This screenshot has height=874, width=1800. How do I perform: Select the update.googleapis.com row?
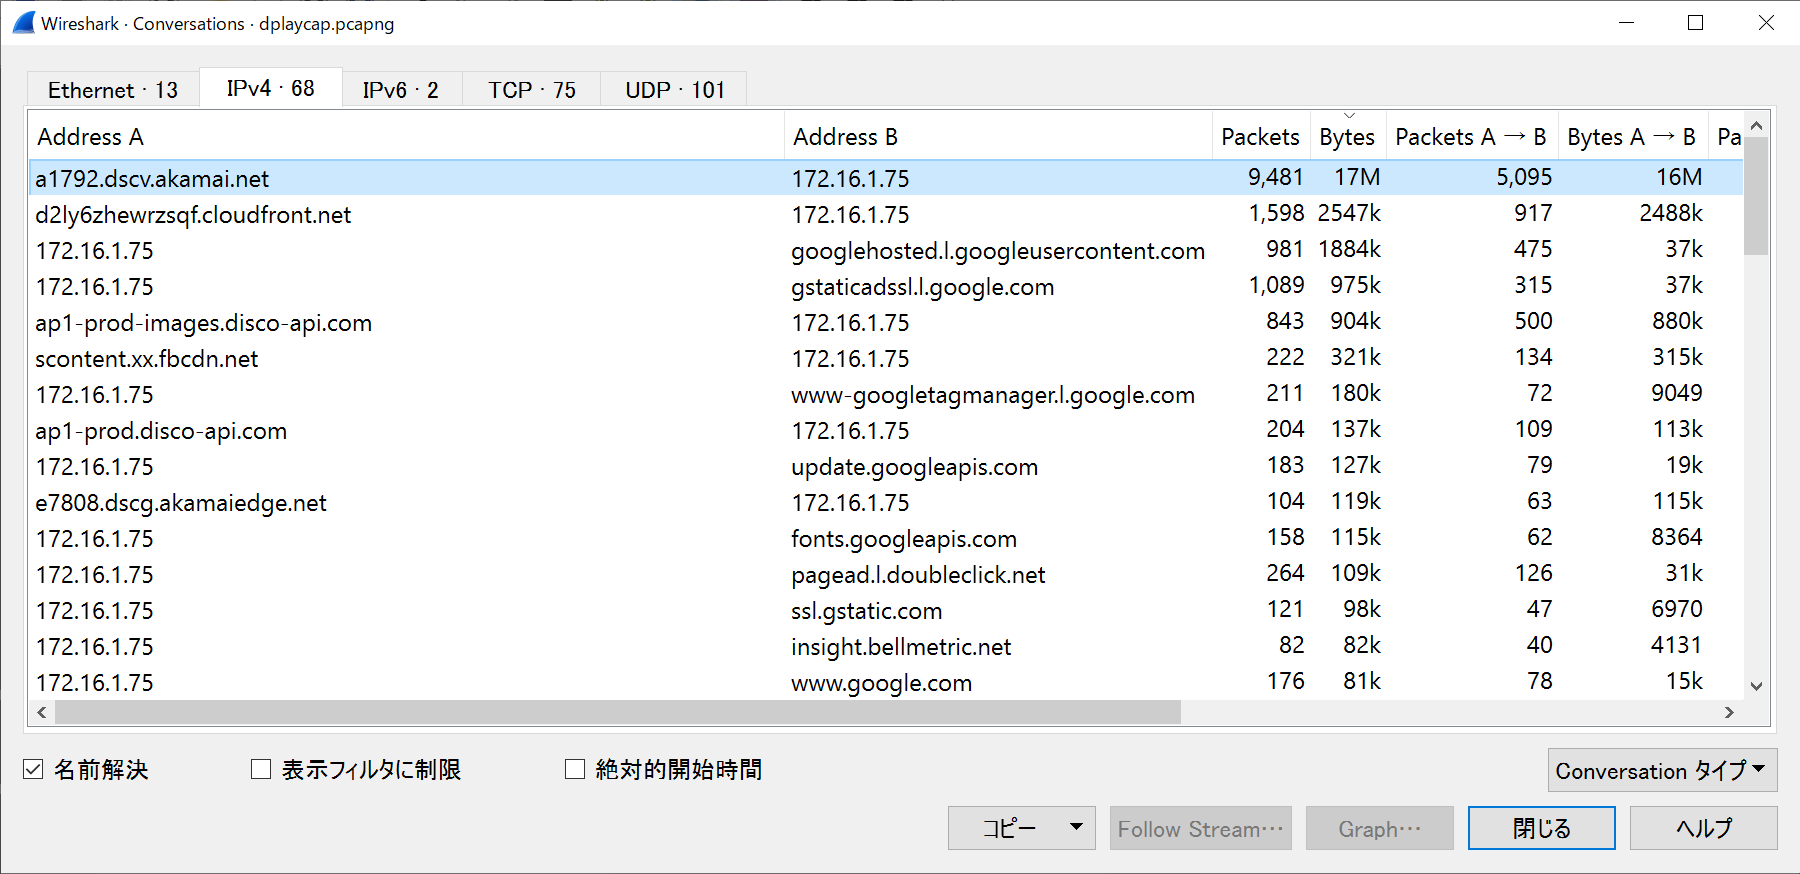(886, 466)
